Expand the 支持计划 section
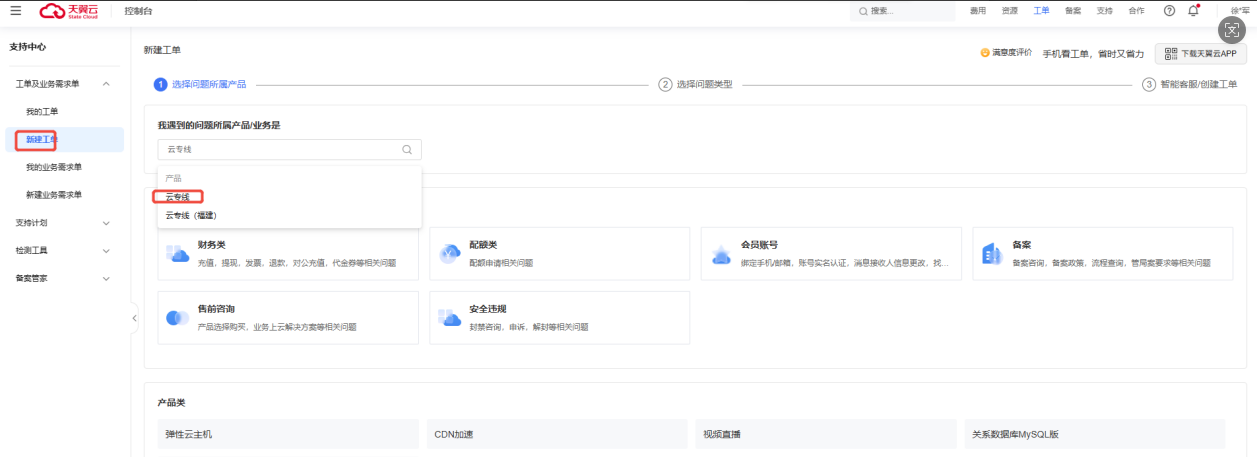 106,223
